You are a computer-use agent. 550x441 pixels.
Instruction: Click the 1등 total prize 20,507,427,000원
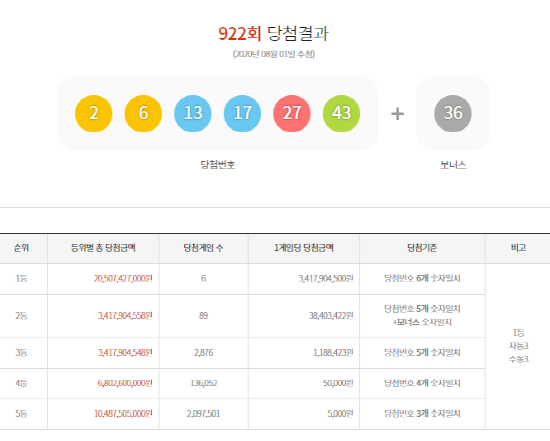click(x=123, y=279)
